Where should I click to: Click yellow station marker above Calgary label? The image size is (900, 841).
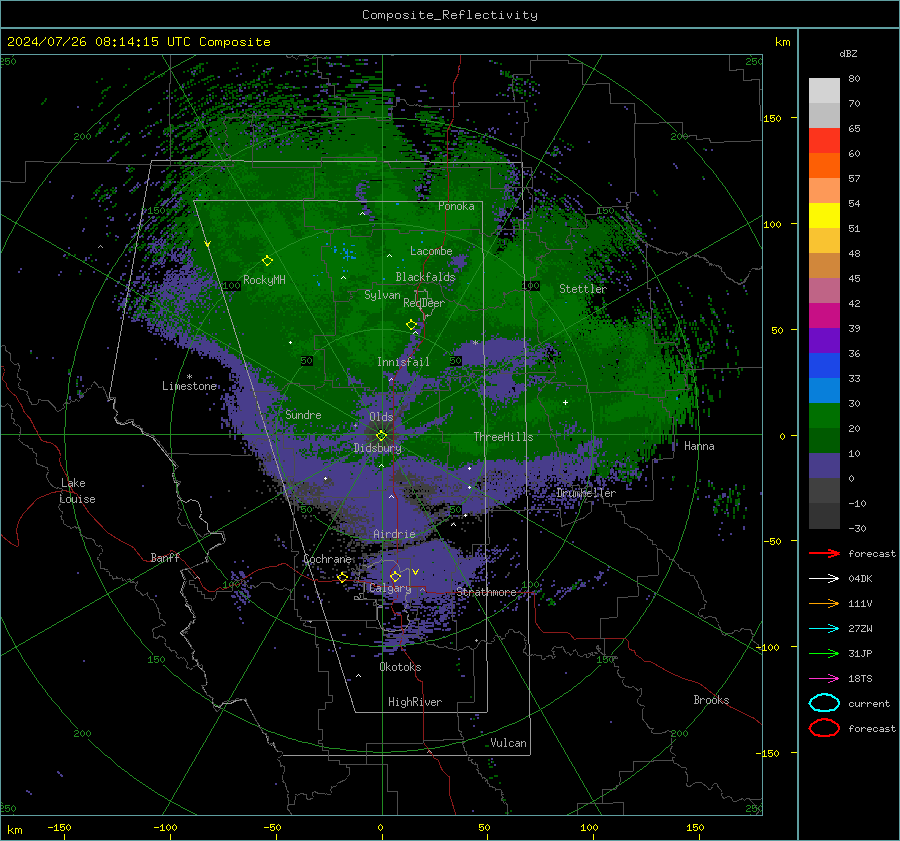point(395,576)
